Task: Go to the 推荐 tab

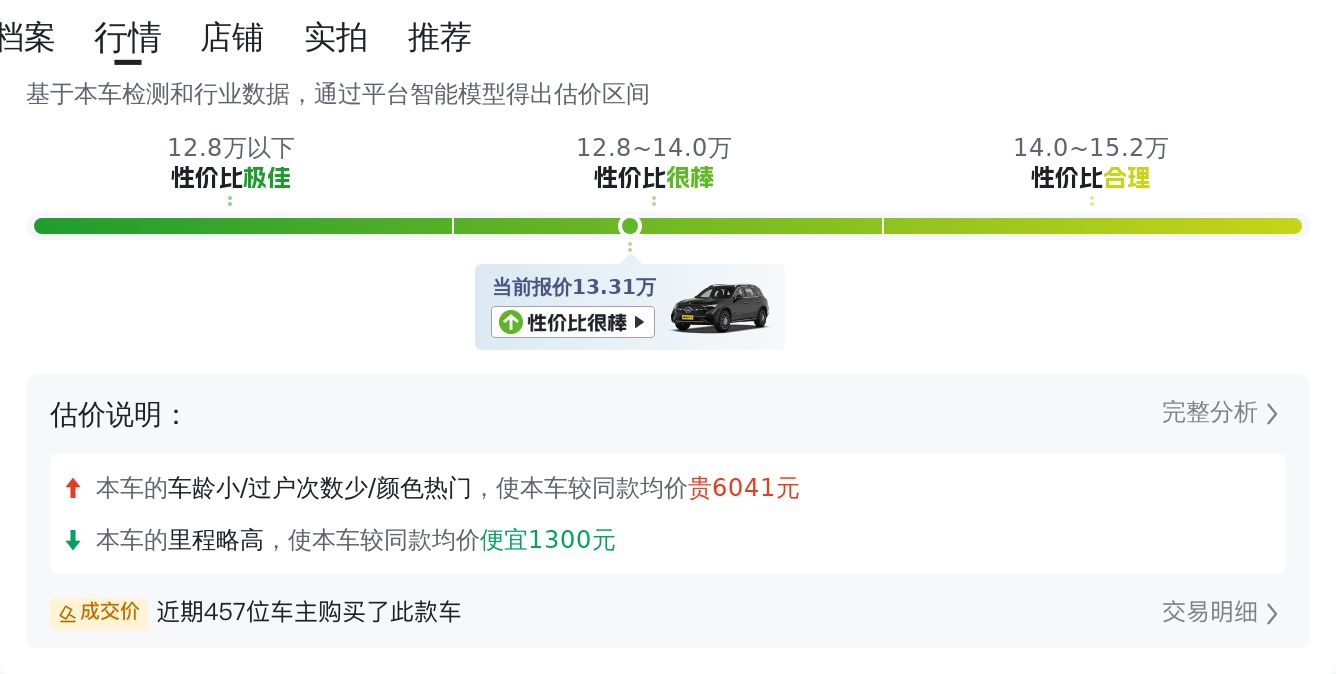Action: tap(440, 38)
